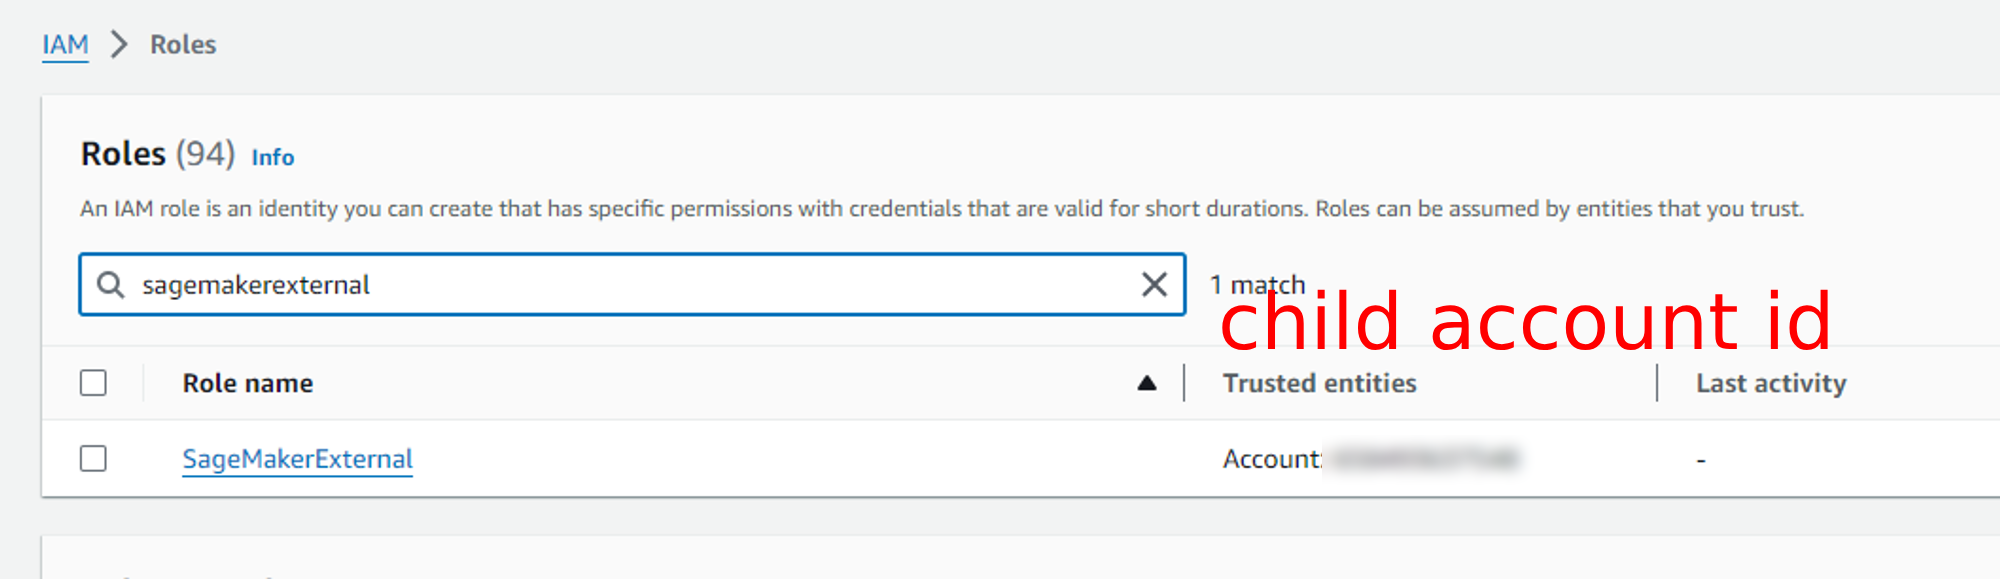
Task: Sort by Role name column header
Action: tap(248, 383)
